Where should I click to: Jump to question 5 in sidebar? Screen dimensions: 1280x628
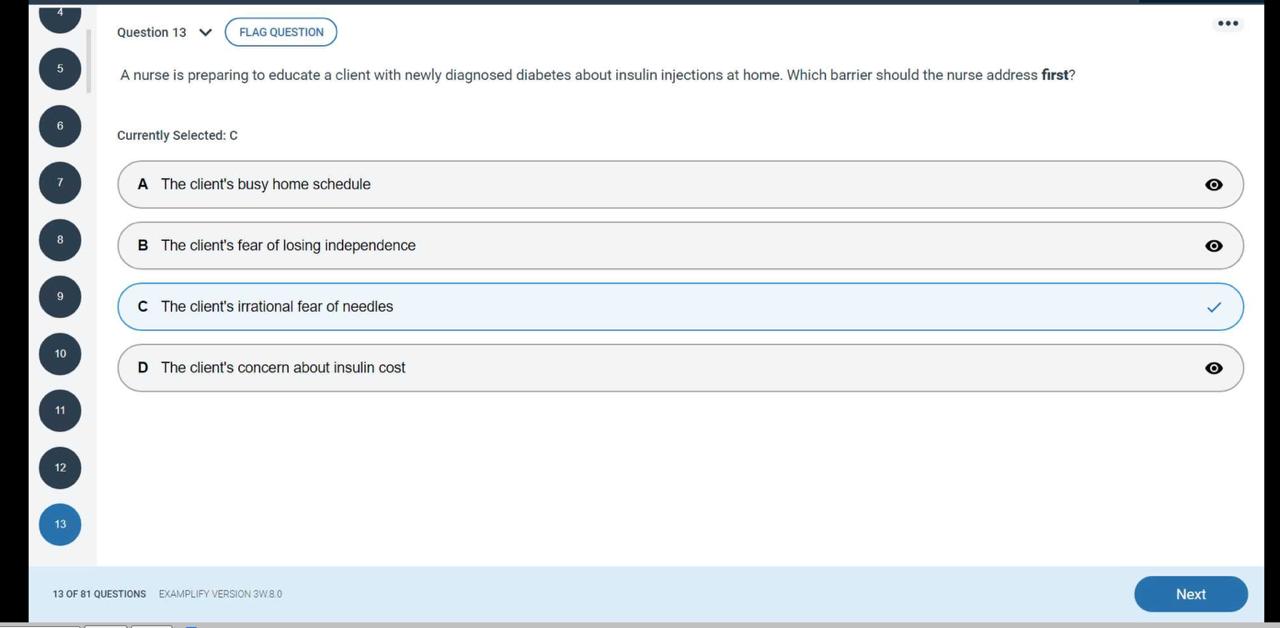60,69
